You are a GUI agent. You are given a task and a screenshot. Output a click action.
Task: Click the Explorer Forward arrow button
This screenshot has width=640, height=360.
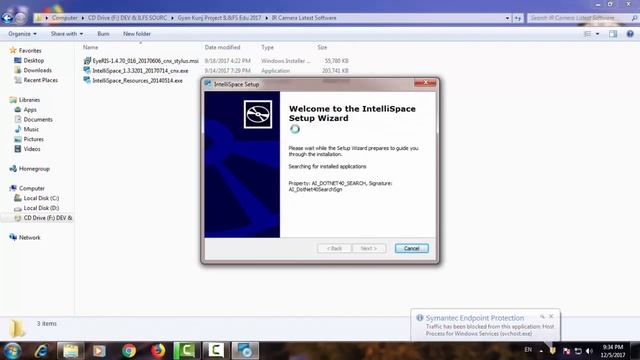(20, 18)
